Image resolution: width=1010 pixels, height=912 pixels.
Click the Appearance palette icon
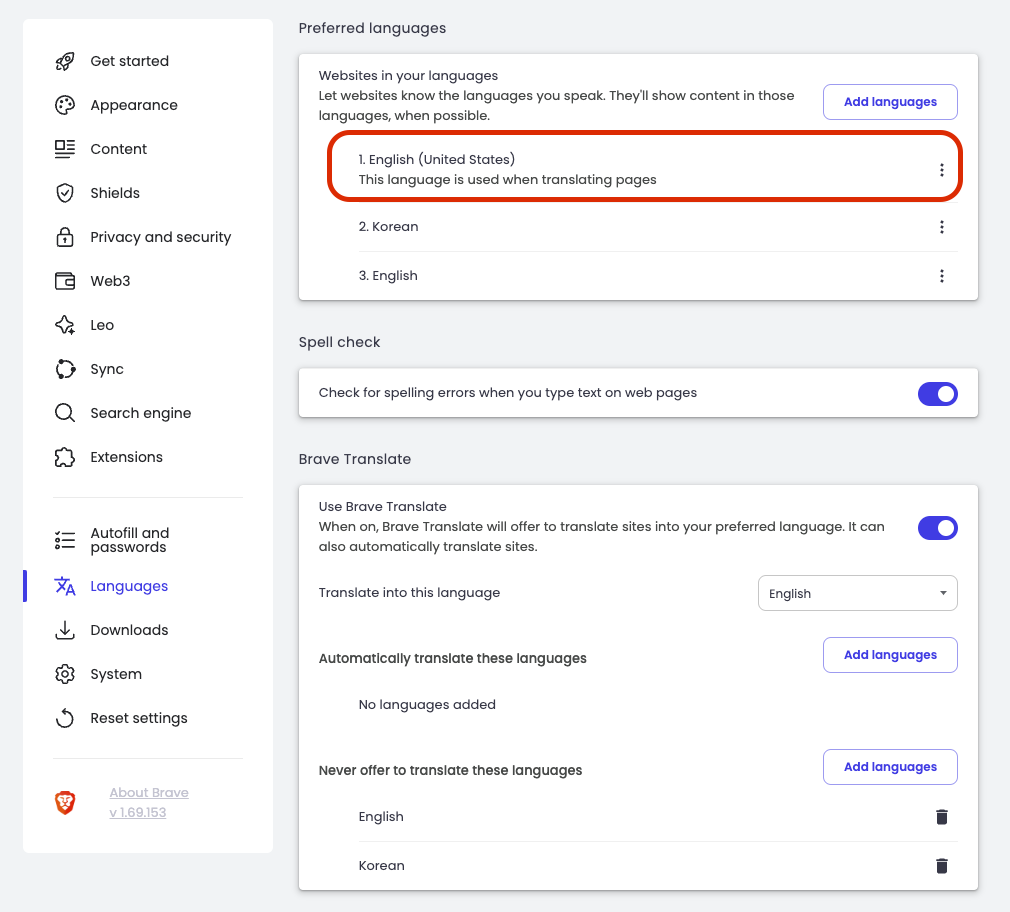65,105
